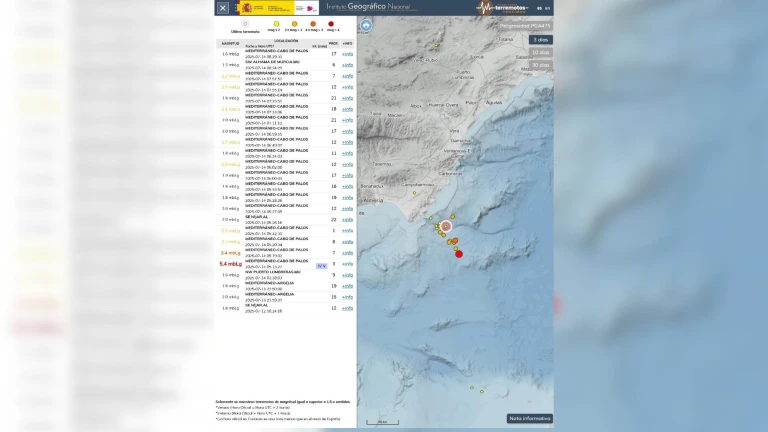Open +info for the 5.4 mbLg earthquake
768x432 pixels.
click(347, 264)
